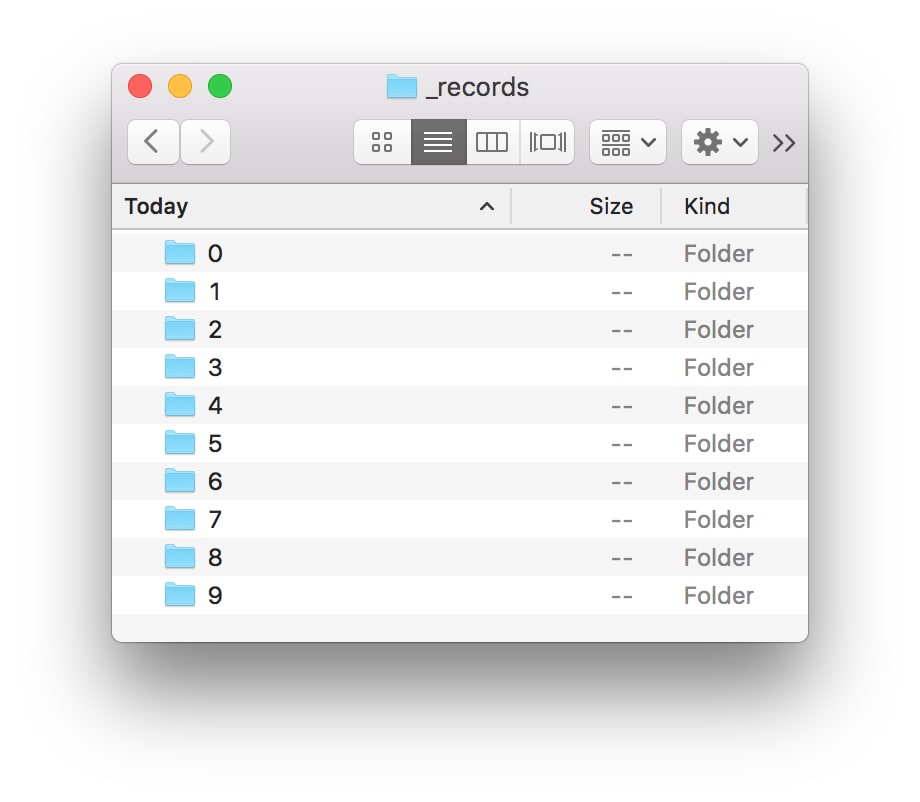Zoom the window with green button

click(x=220, y=86)
